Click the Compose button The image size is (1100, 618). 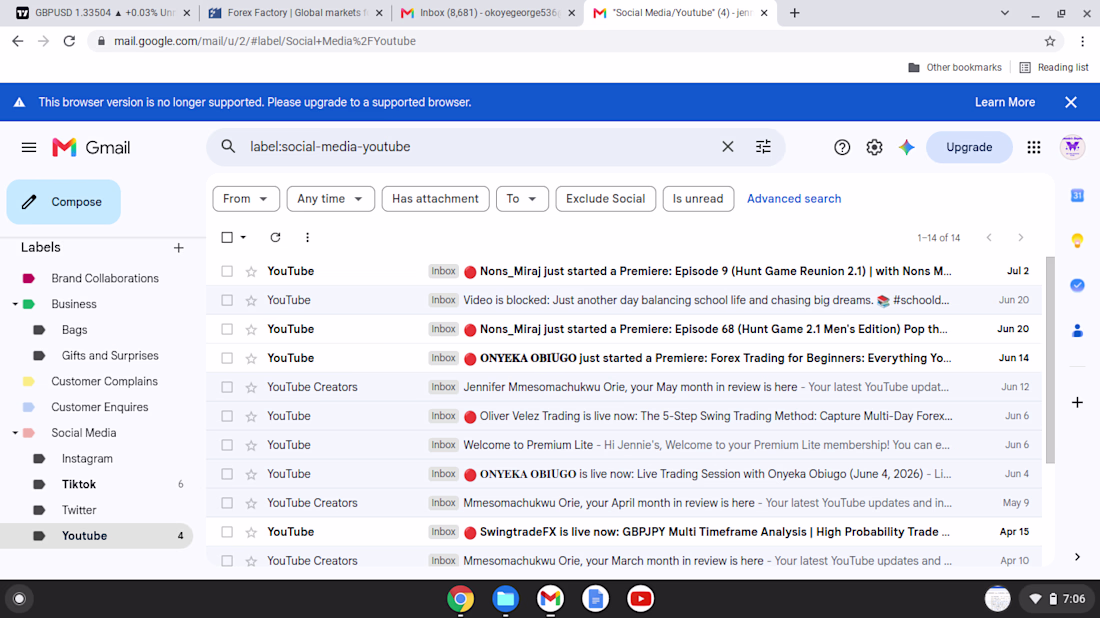64,202
